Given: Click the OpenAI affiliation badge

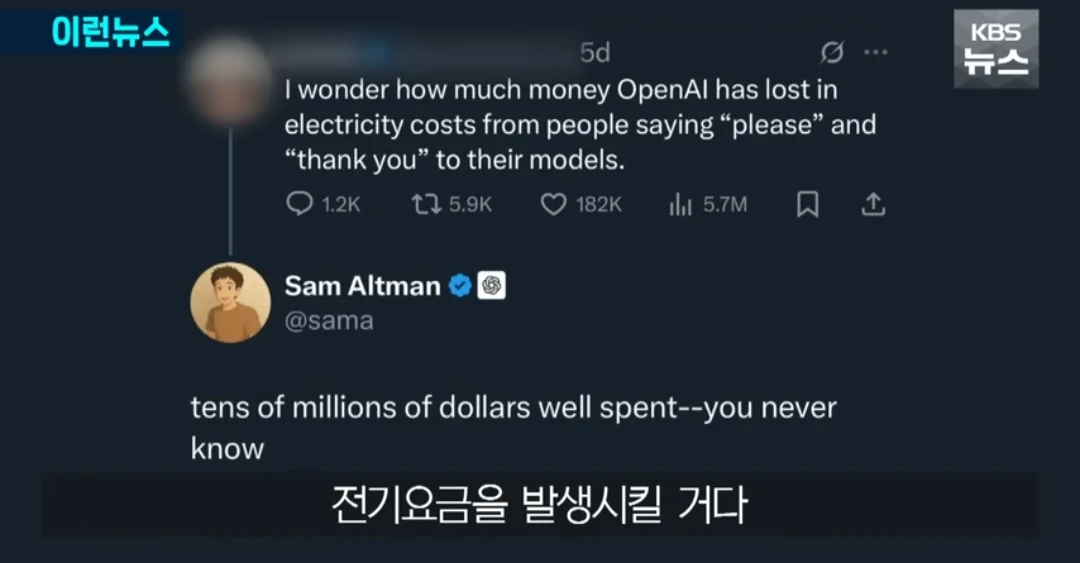Looking at the screenshot, I should 491,285.
